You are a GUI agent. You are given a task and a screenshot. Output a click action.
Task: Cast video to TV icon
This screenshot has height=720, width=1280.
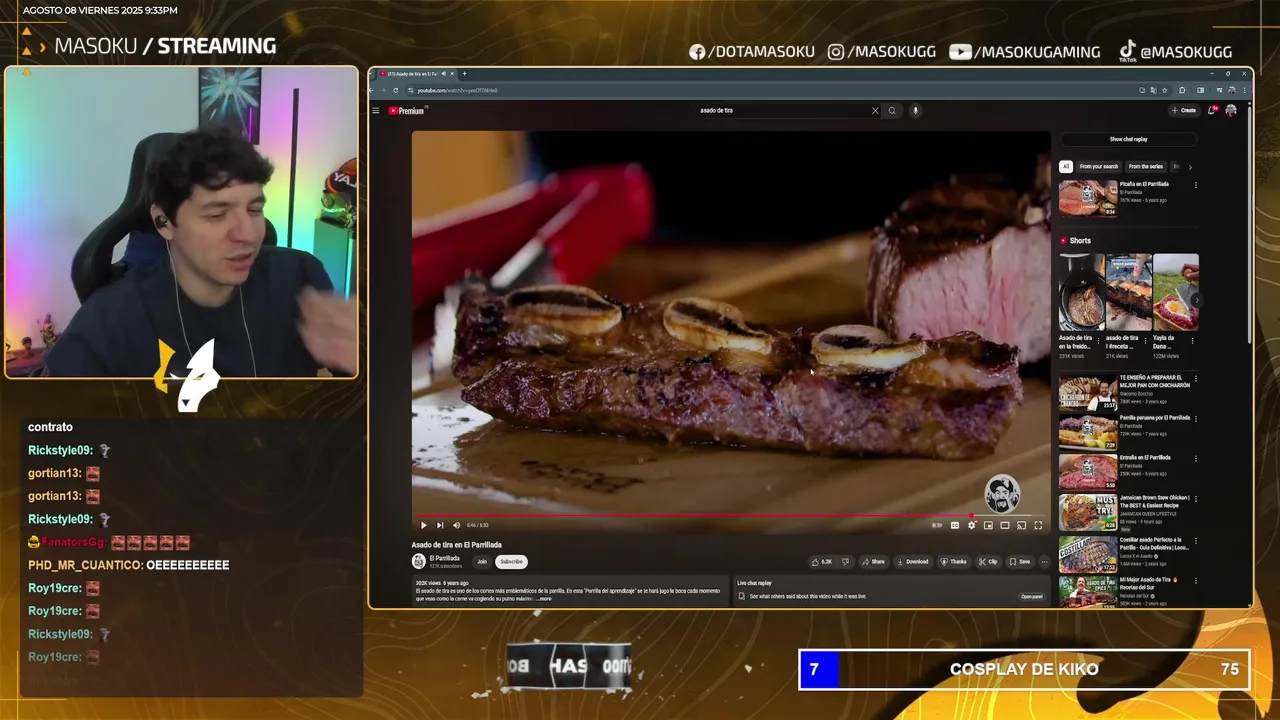point(1021,525)
